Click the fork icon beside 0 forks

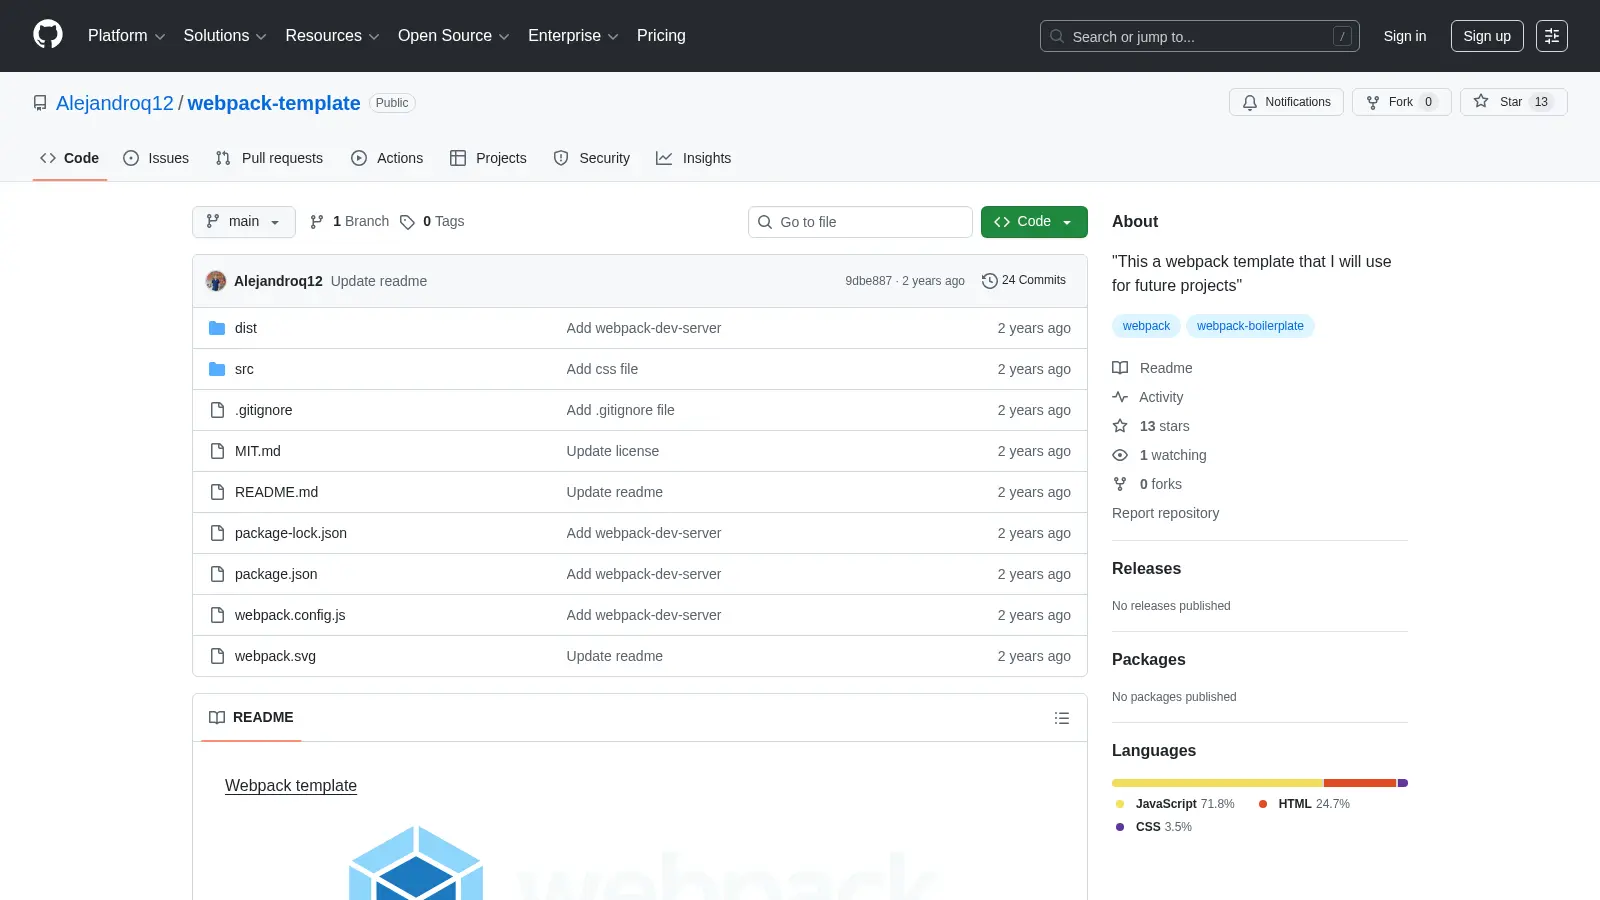(x=1120, y=484)
